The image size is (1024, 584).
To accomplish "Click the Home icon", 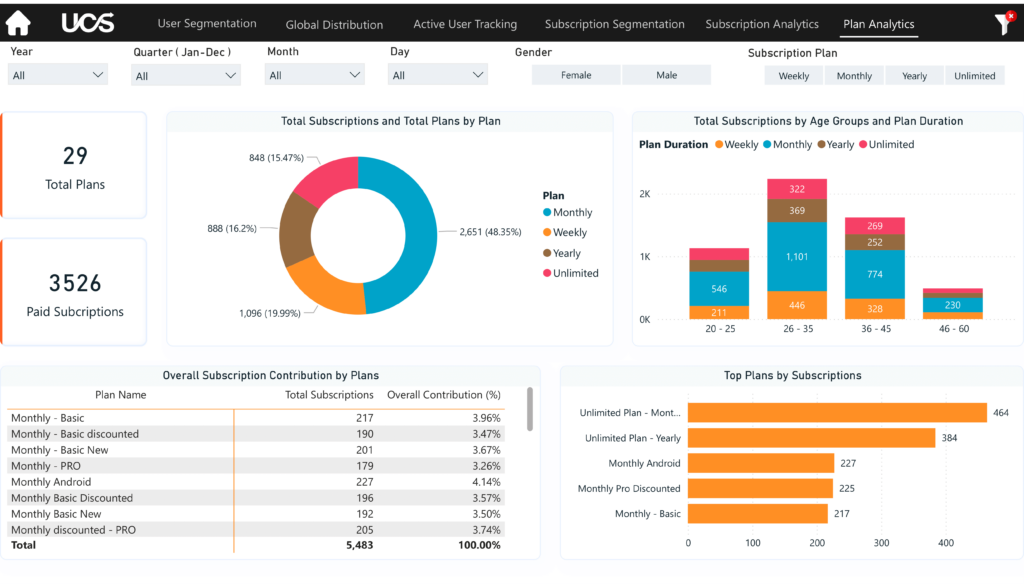I will 18,23.
